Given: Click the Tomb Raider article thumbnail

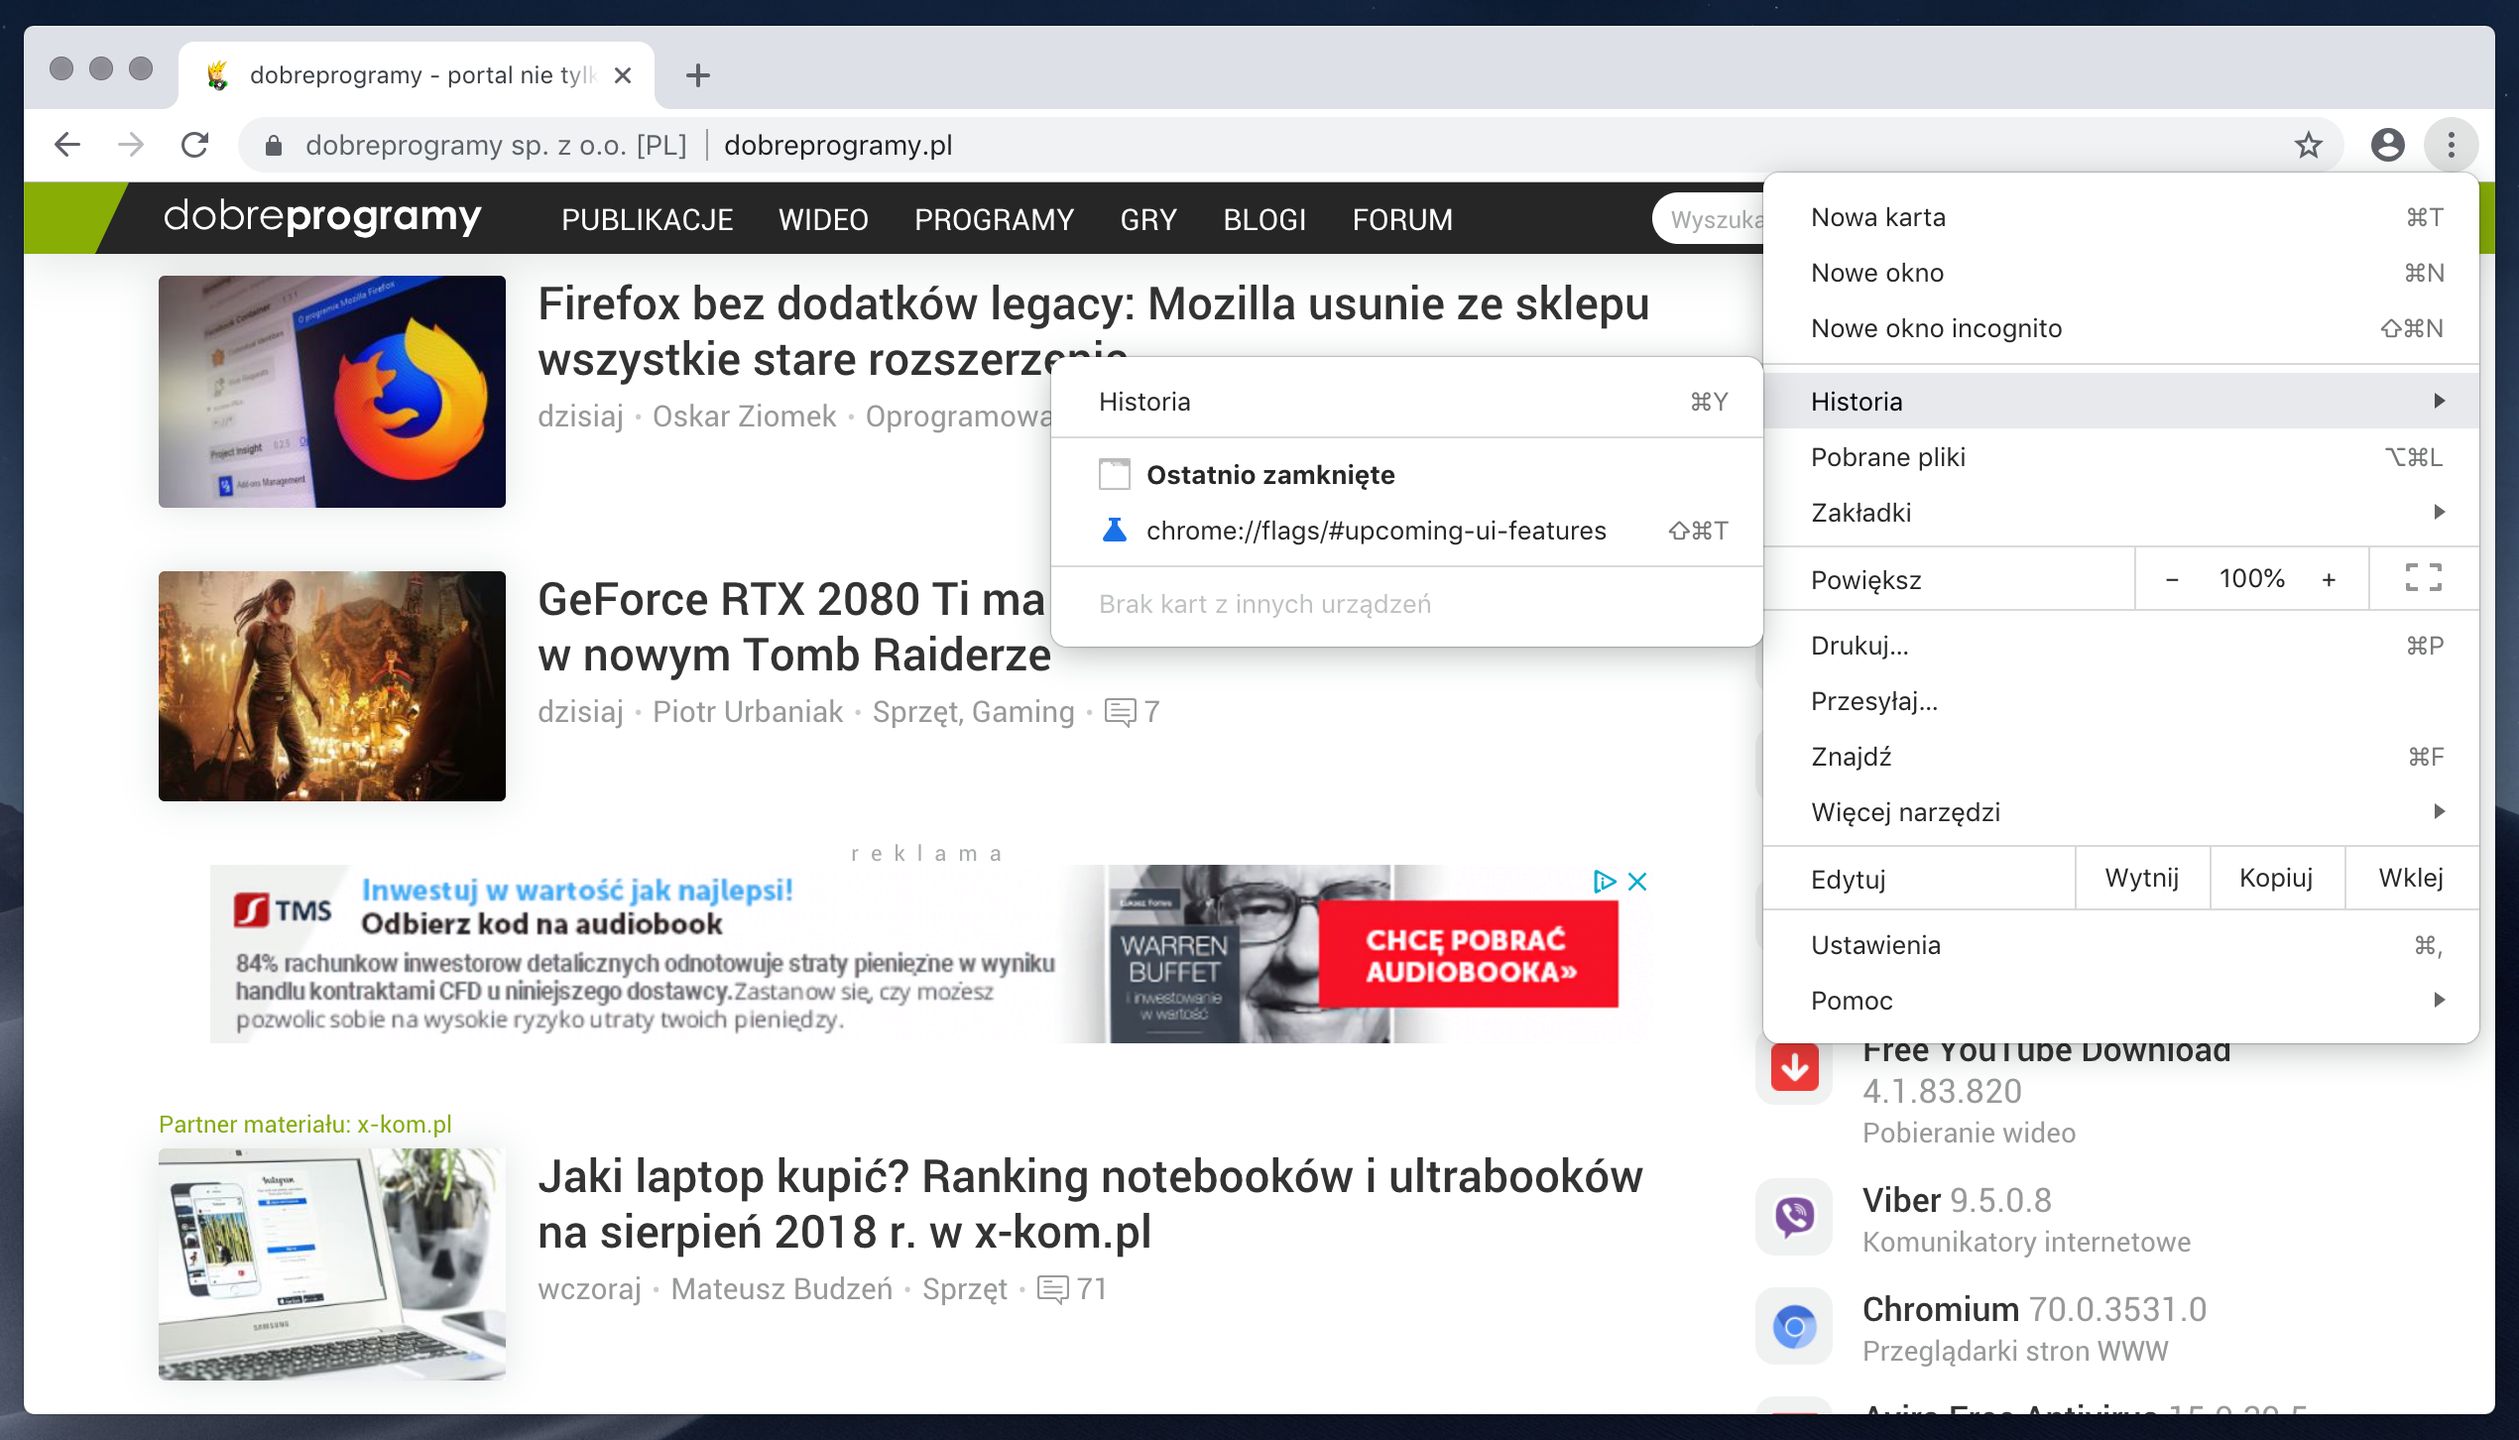Looking at the screenshot, I should click(332, 685).
